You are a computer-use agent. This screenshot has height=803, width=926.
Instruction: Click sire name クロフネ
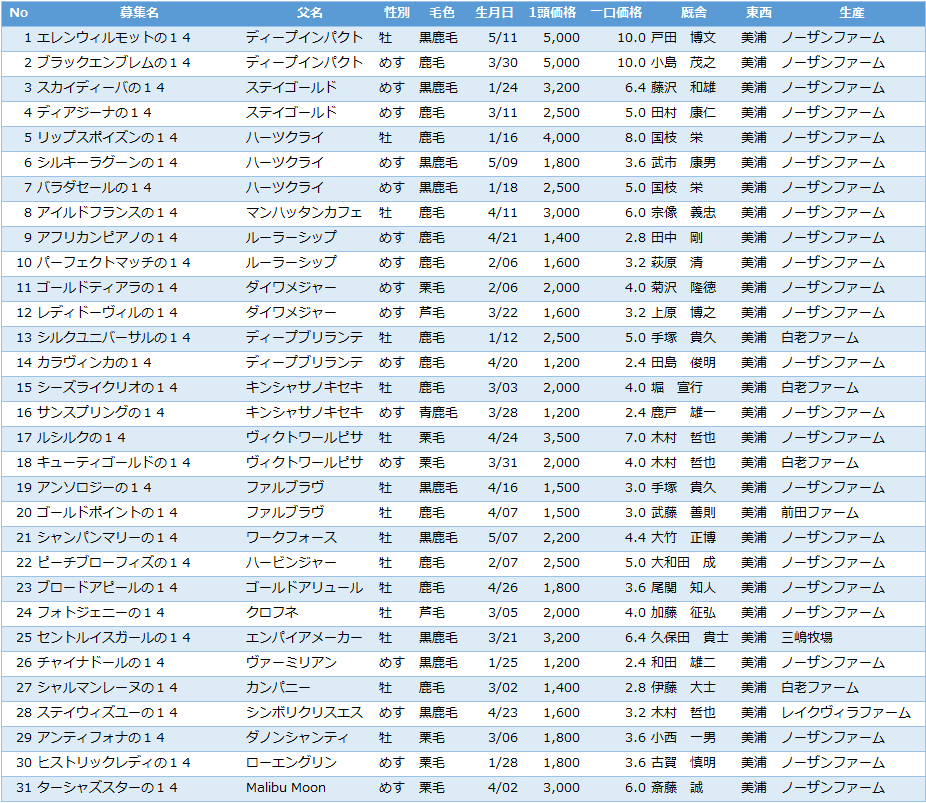pos(272,612)
